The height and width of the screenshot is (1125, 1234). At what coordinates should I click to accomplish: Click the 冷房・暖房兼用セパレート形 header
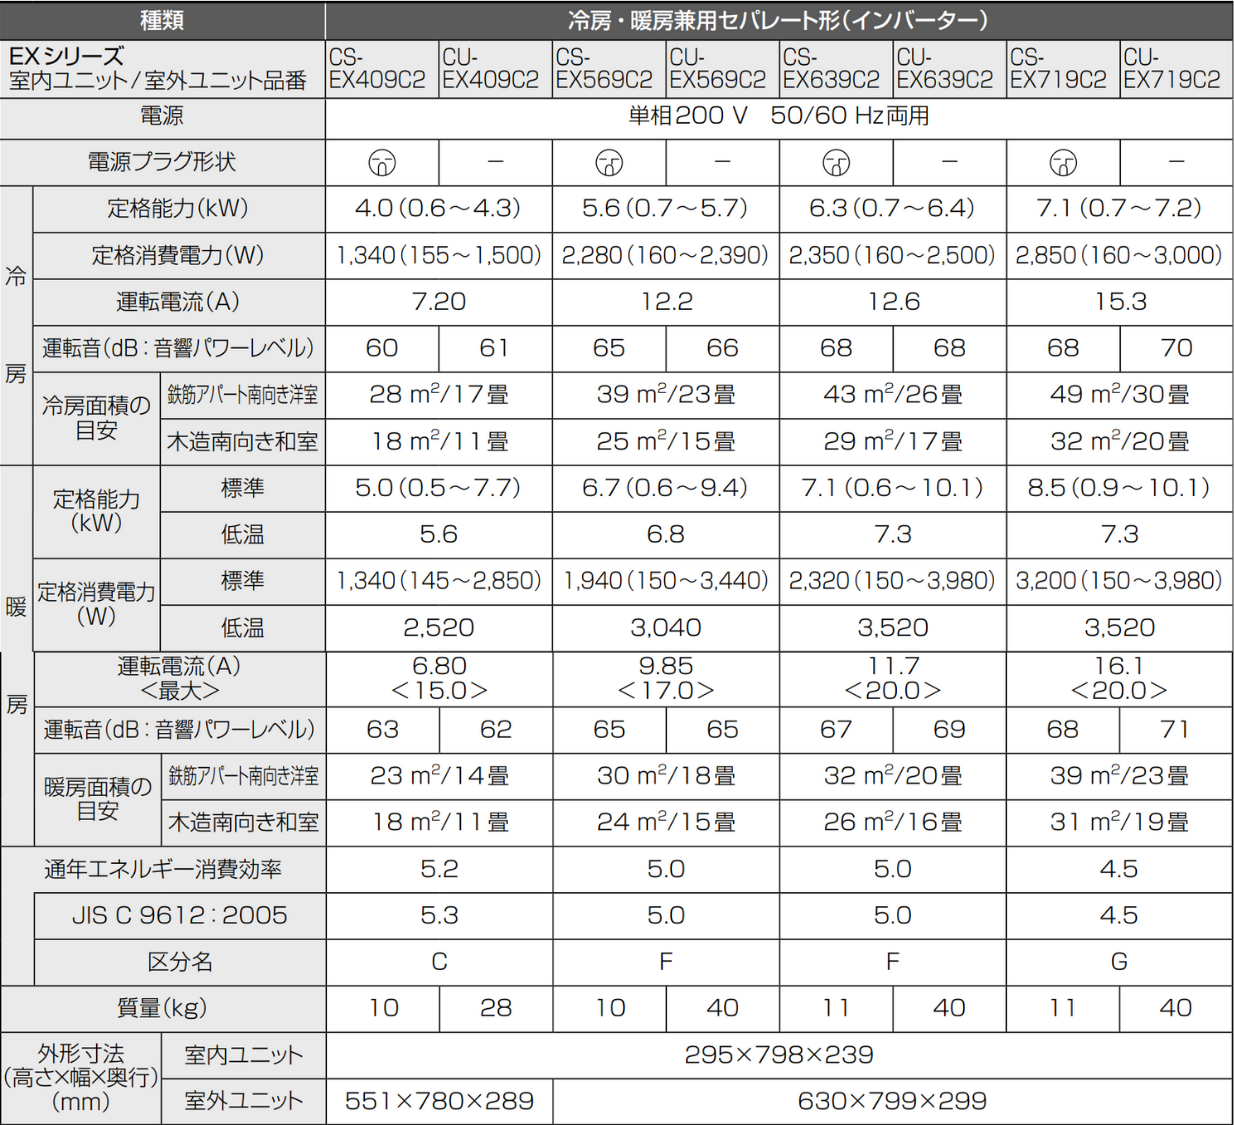point(778,20)
